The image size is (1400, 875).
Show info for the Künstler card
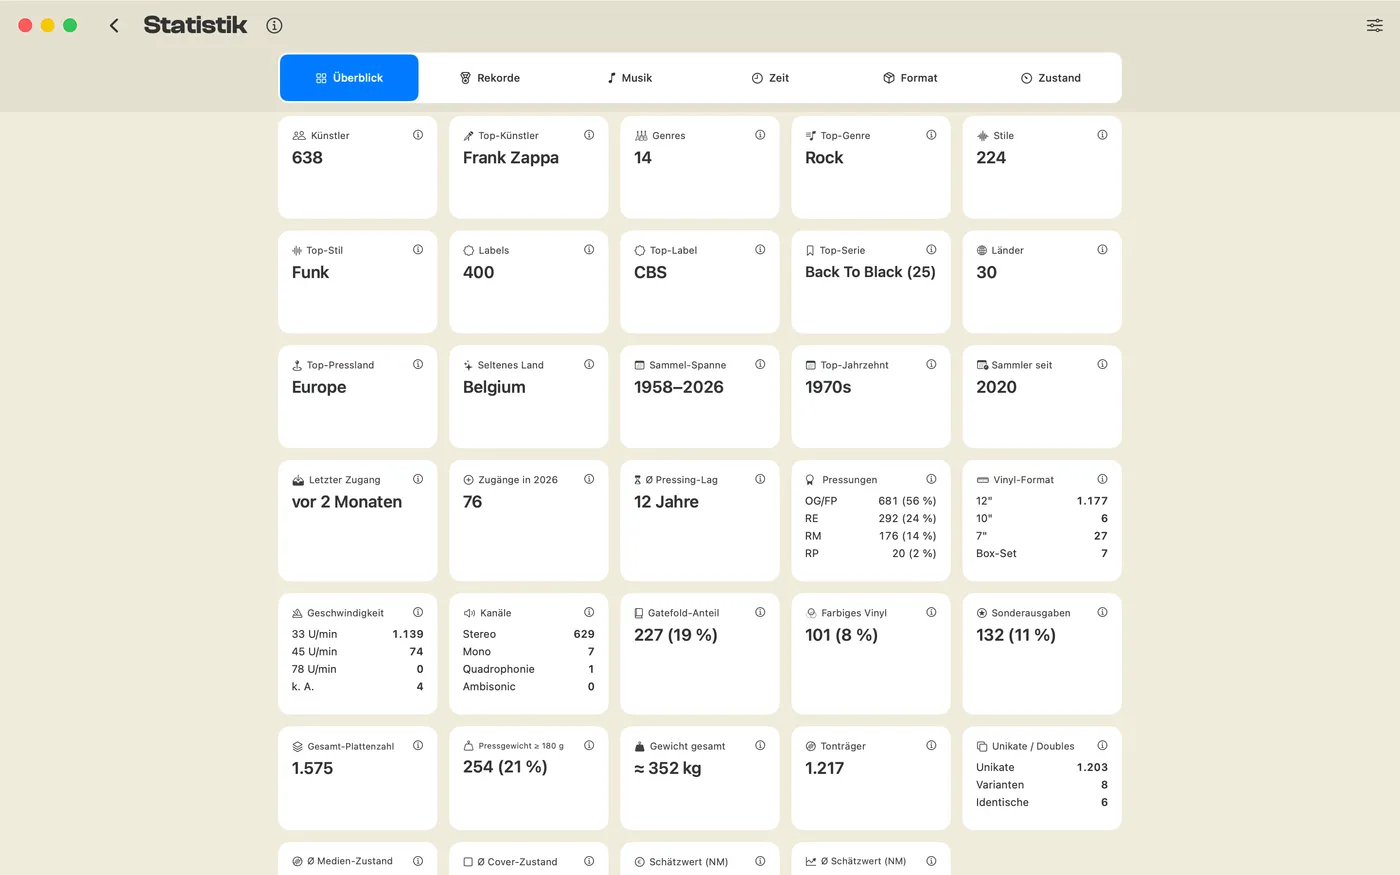418,135
